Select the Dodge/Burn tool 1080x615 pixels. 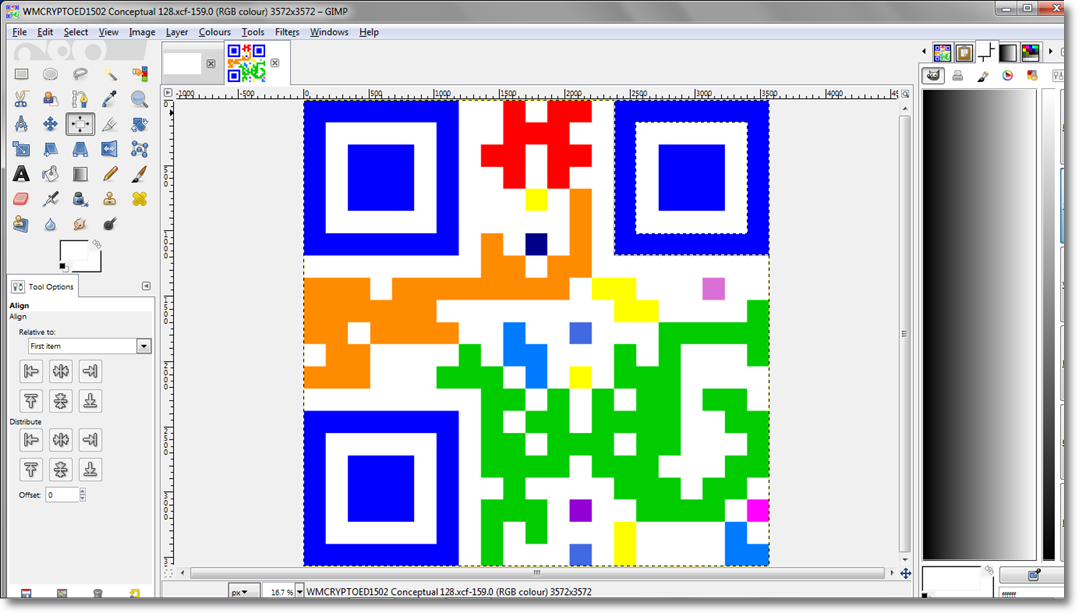click(x=110, y=224)
